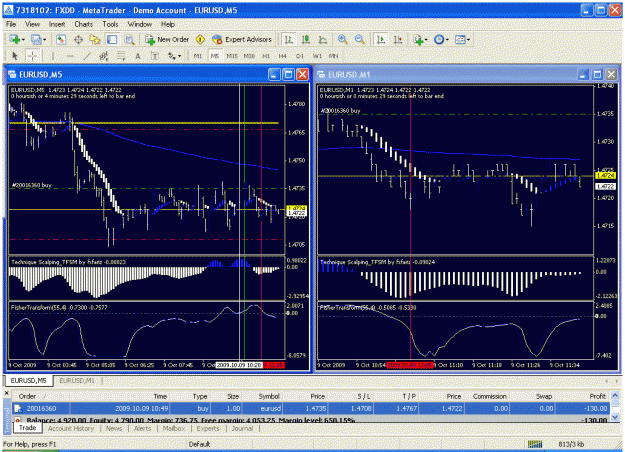Click the New Order button
The image size is (625, 452).
167,39
